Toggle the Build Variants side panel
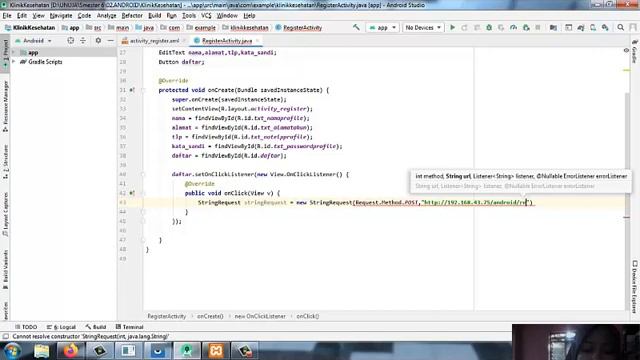 pos(5,269)
